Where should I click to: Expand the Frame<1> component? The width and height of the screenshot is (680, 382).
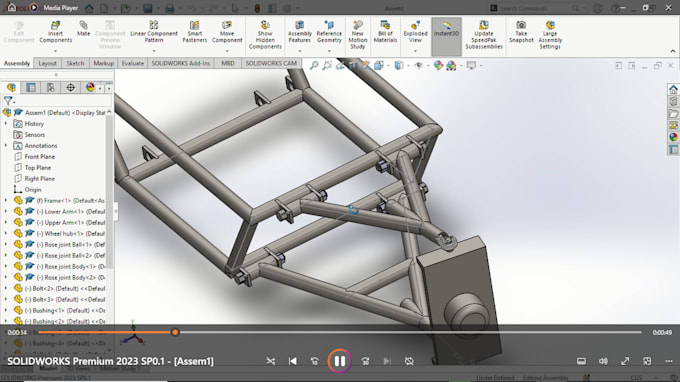click(6, 200)
